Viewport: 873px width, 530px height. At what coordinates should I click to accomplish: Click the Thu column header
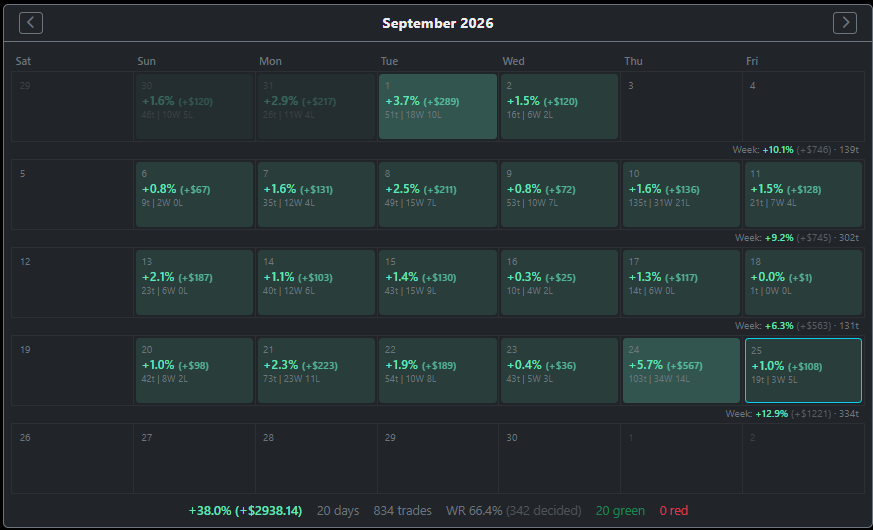coord(634,61)
